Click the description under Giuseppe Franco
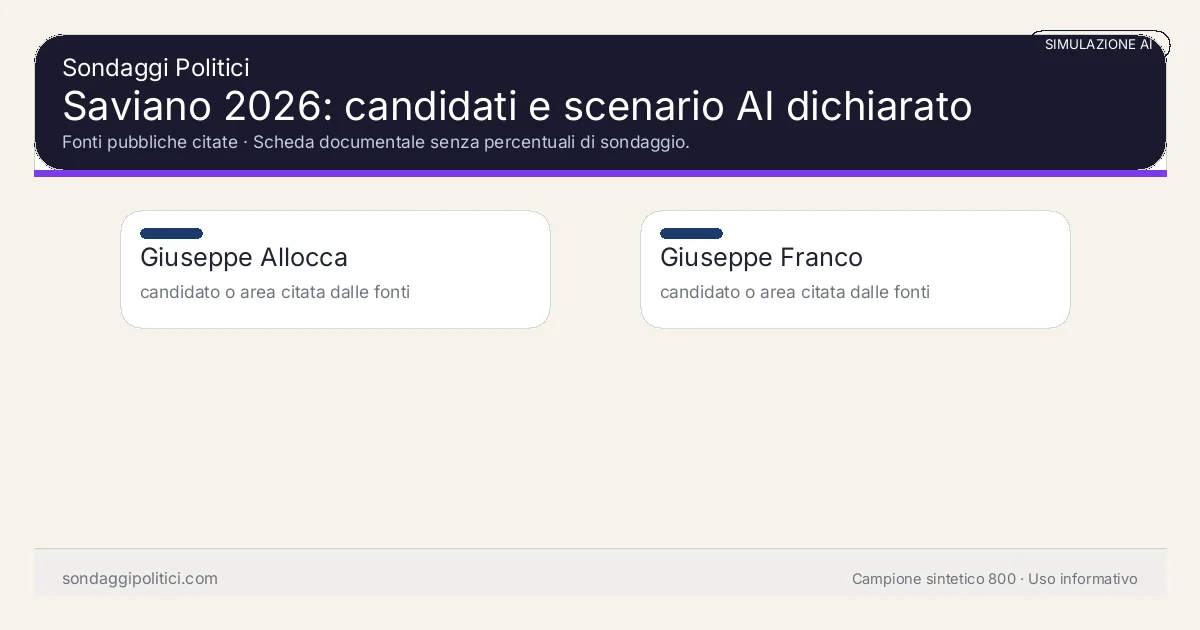Screen dimensions: 1200x630 coord(795,292)
